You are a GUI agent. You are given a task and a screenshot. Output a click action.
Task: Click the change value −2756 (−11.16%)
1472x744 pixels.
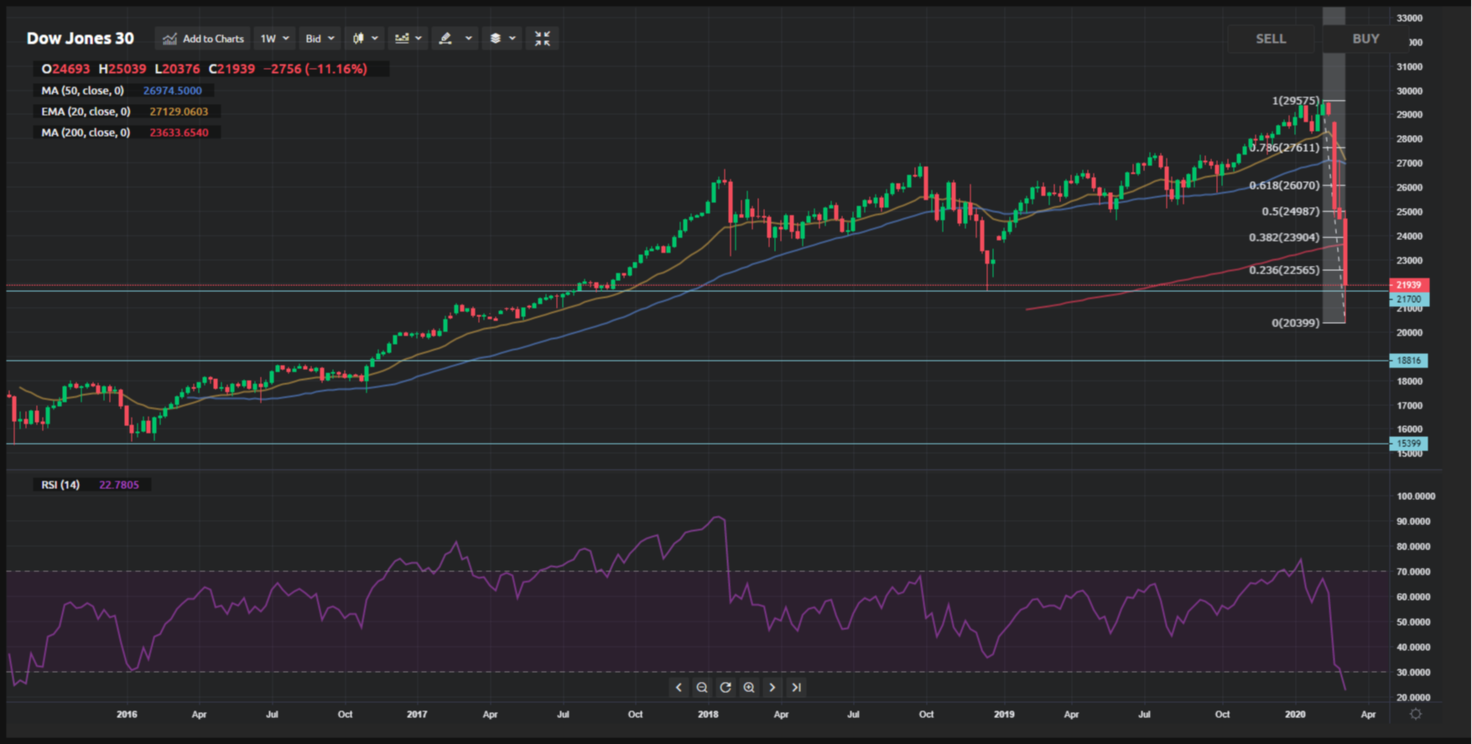pos(317,69)
